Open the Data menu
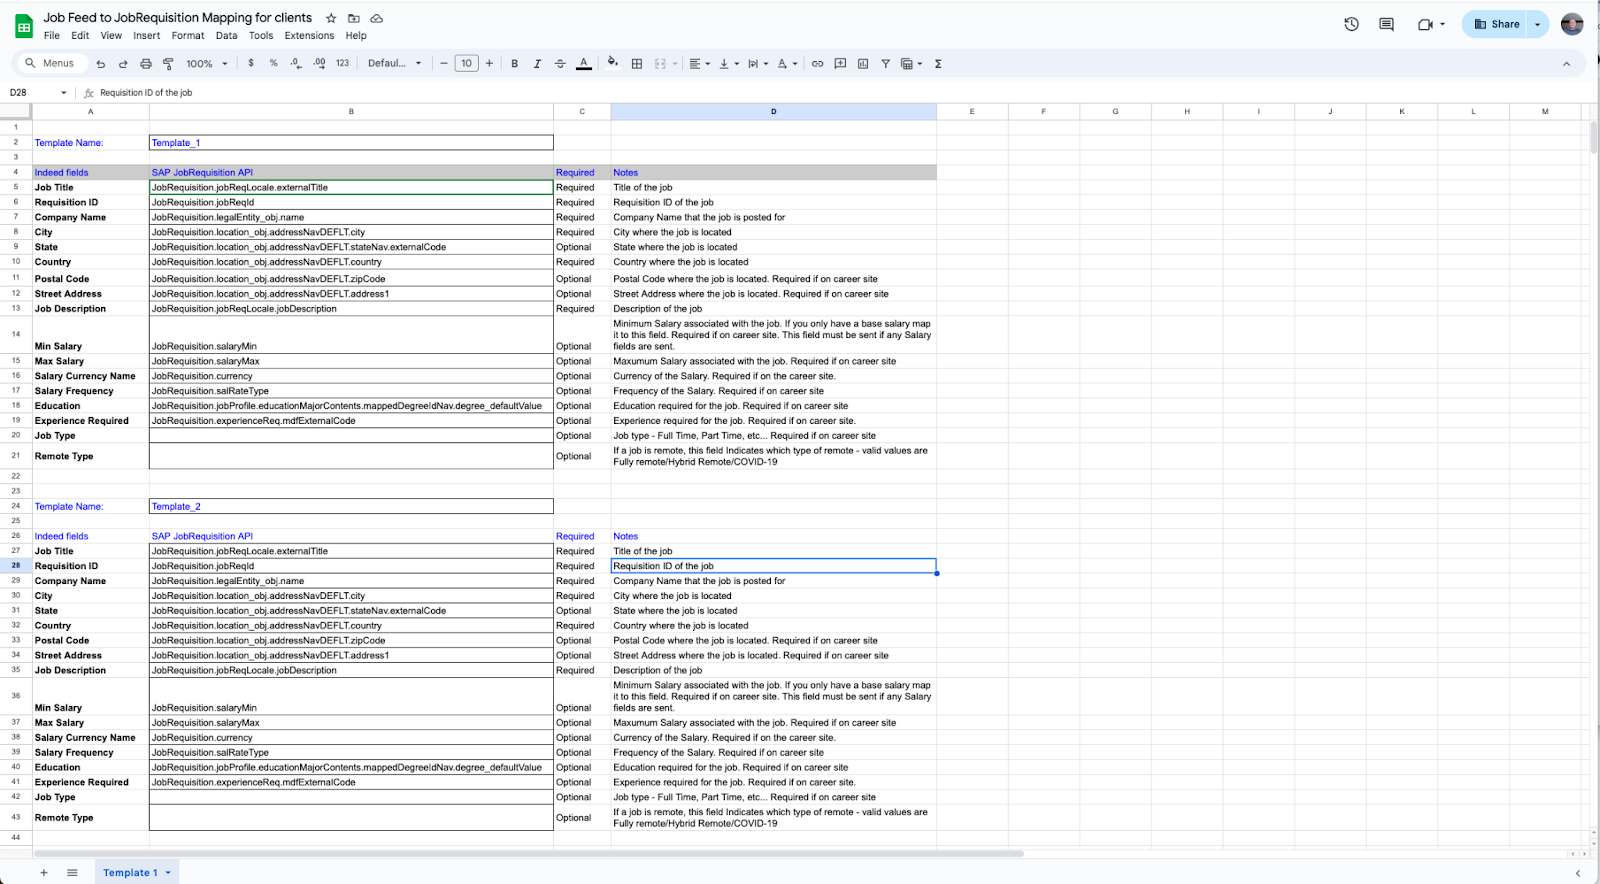This screenshot has height=884, width=1600. click(x=227, y=35)
